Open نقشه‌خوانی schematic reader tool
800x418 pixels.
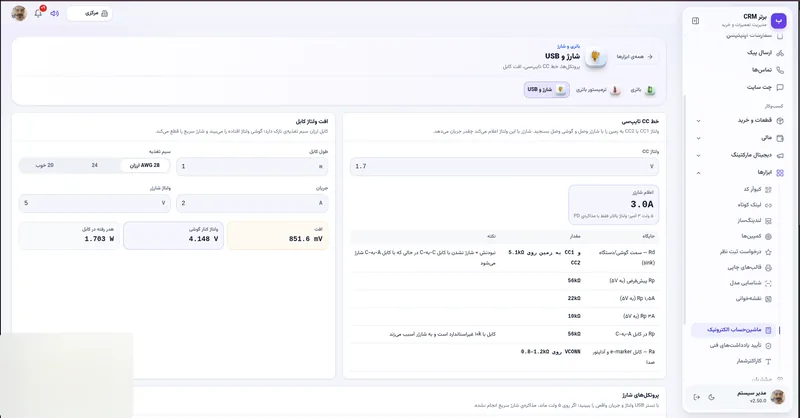coord(748,299)
